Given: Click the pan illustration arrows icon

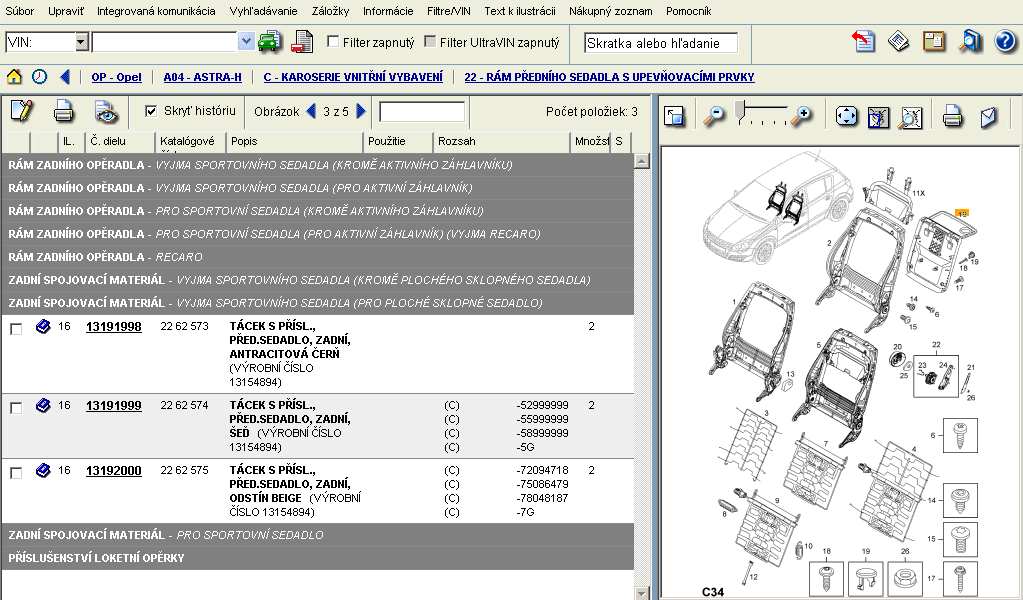Looking at the screenshot, I should [846, 116].
